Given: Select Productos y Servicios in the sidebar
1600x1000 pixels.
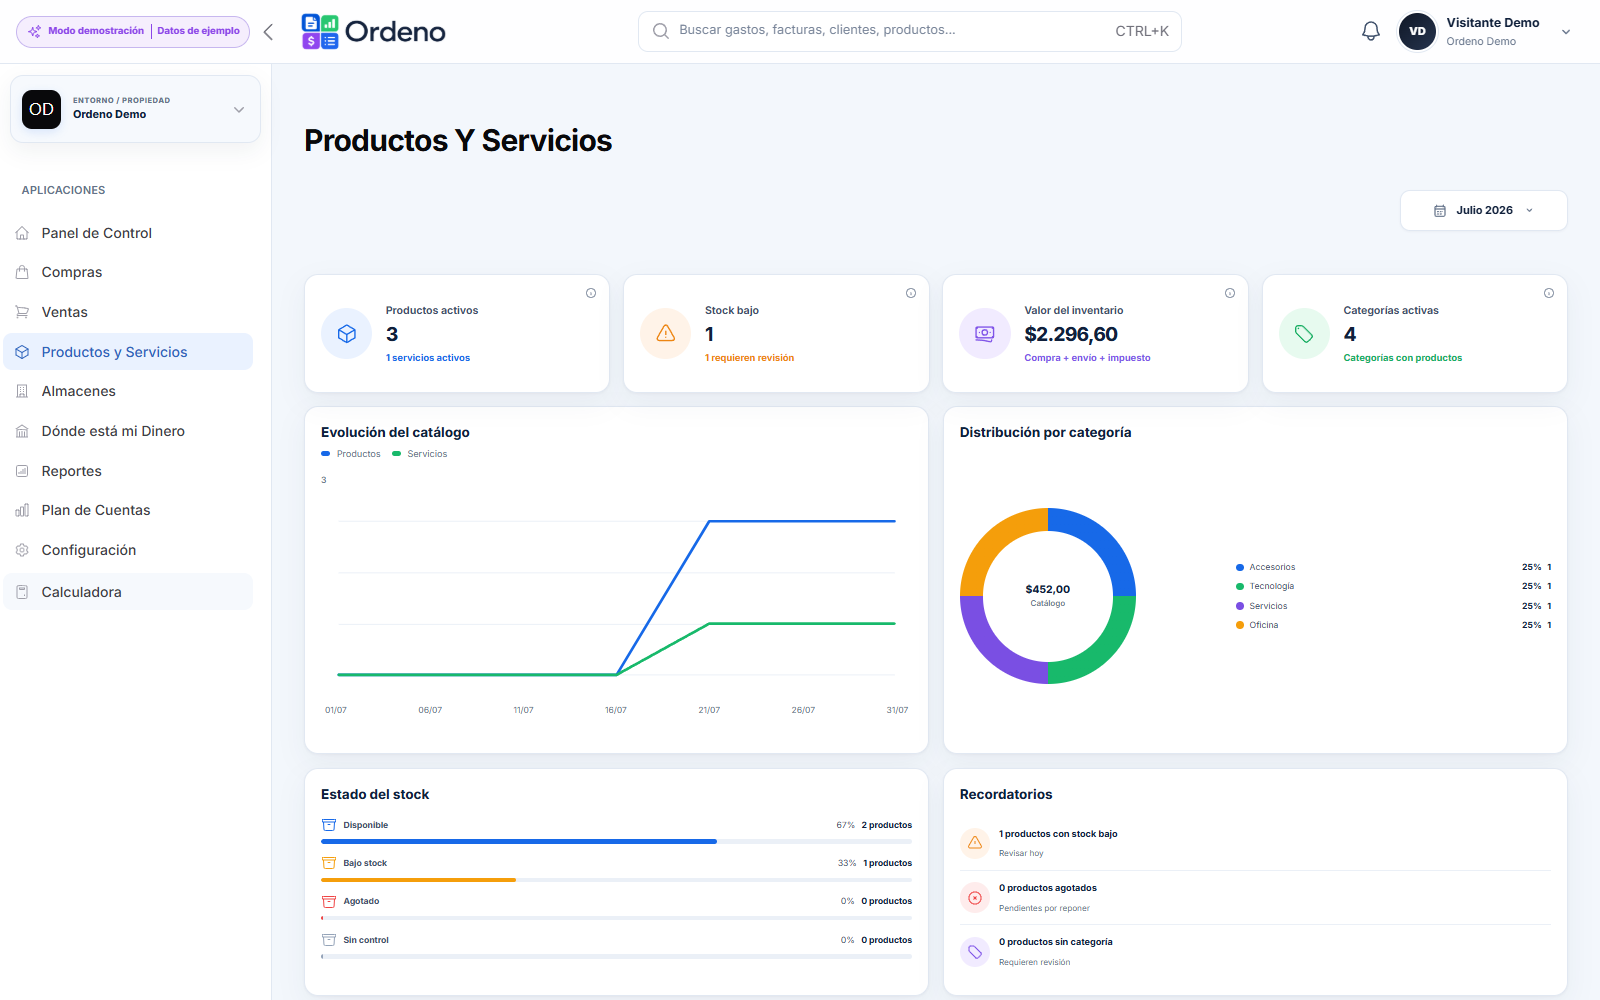Looking at the screenshot, I should 128,352.
